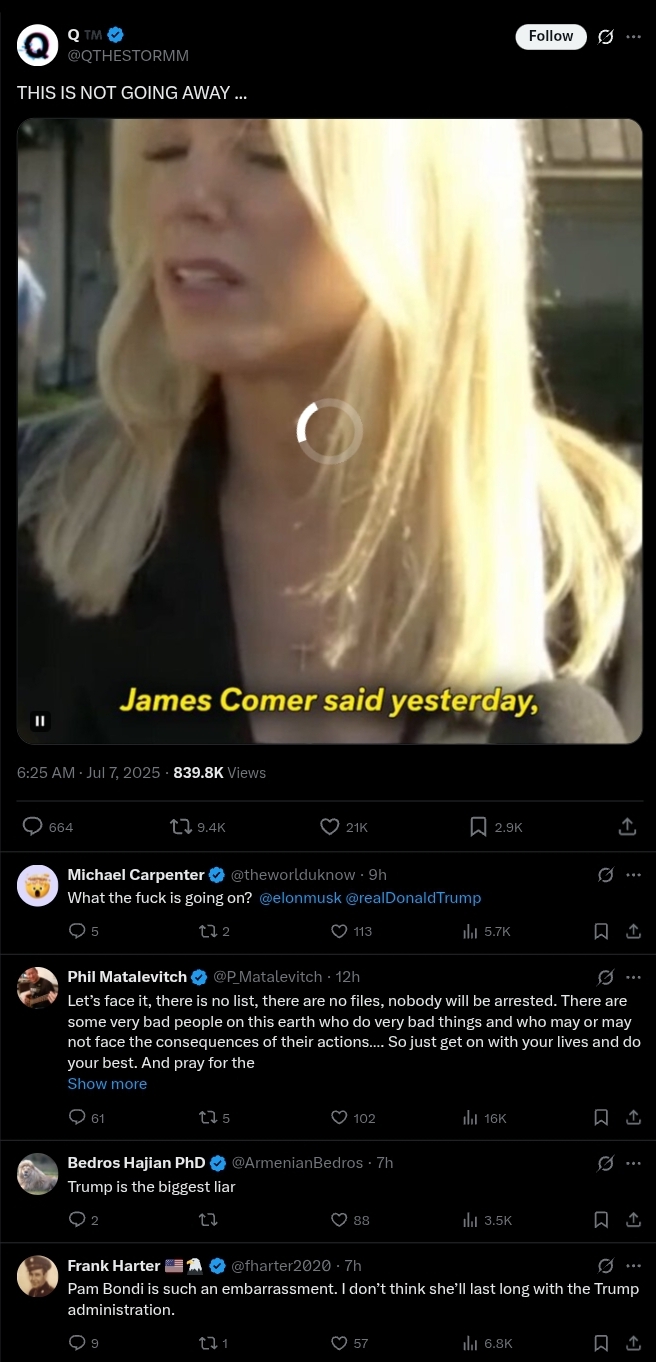Image resolution: width=656 pixels, height=1362 pixels.
Task: Repost Bedros Hajian PhD's reply
Action: (209, 1220)
